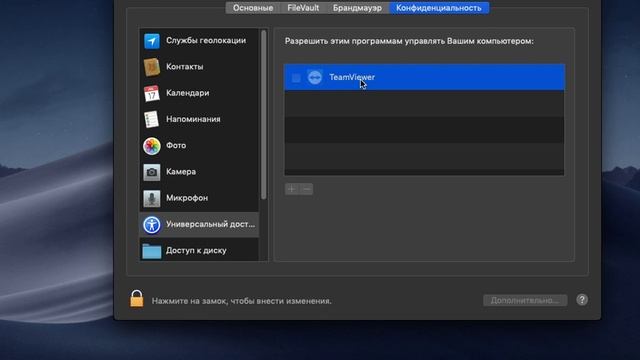
Task: Switch to the Основные tab
Action: click(x=253, y=8)
